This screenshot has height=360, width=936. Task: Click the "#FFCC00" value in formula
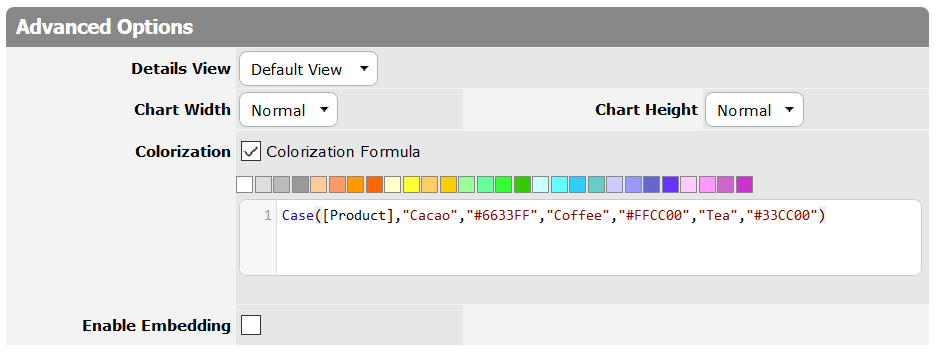pos(655,216)
